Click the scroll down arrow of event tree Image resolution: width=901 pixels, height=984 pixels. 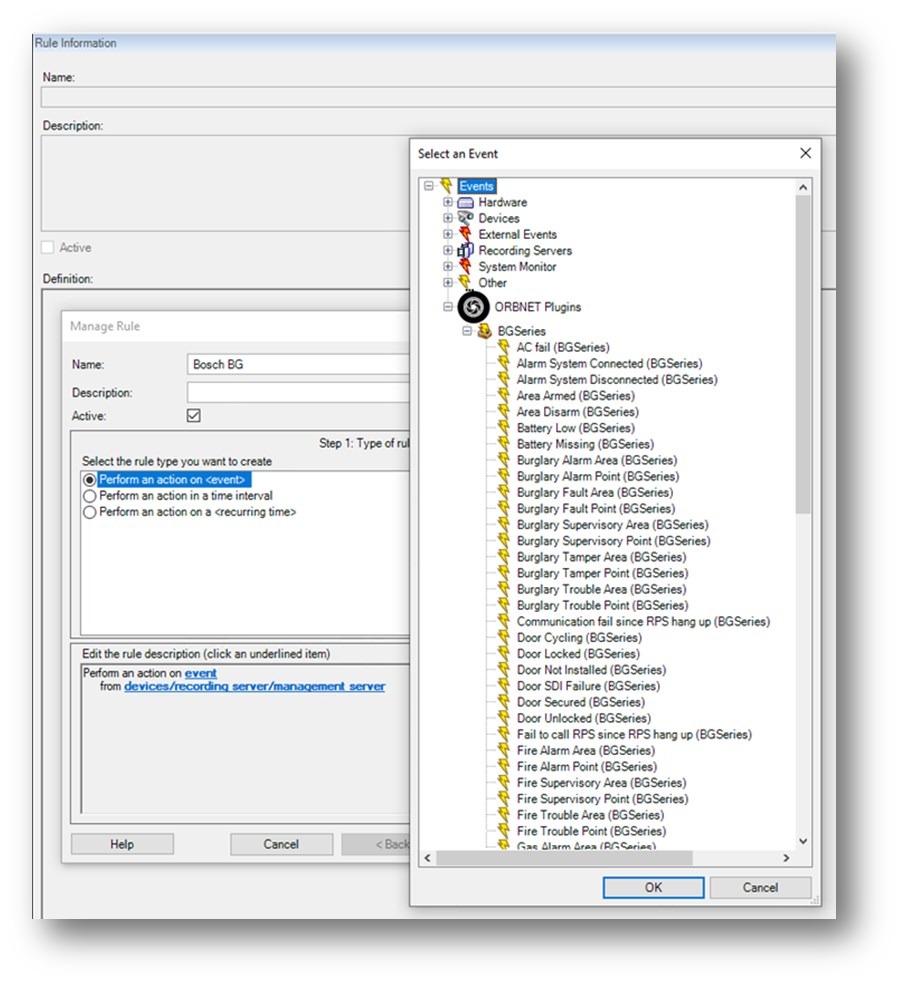(803, 841)
